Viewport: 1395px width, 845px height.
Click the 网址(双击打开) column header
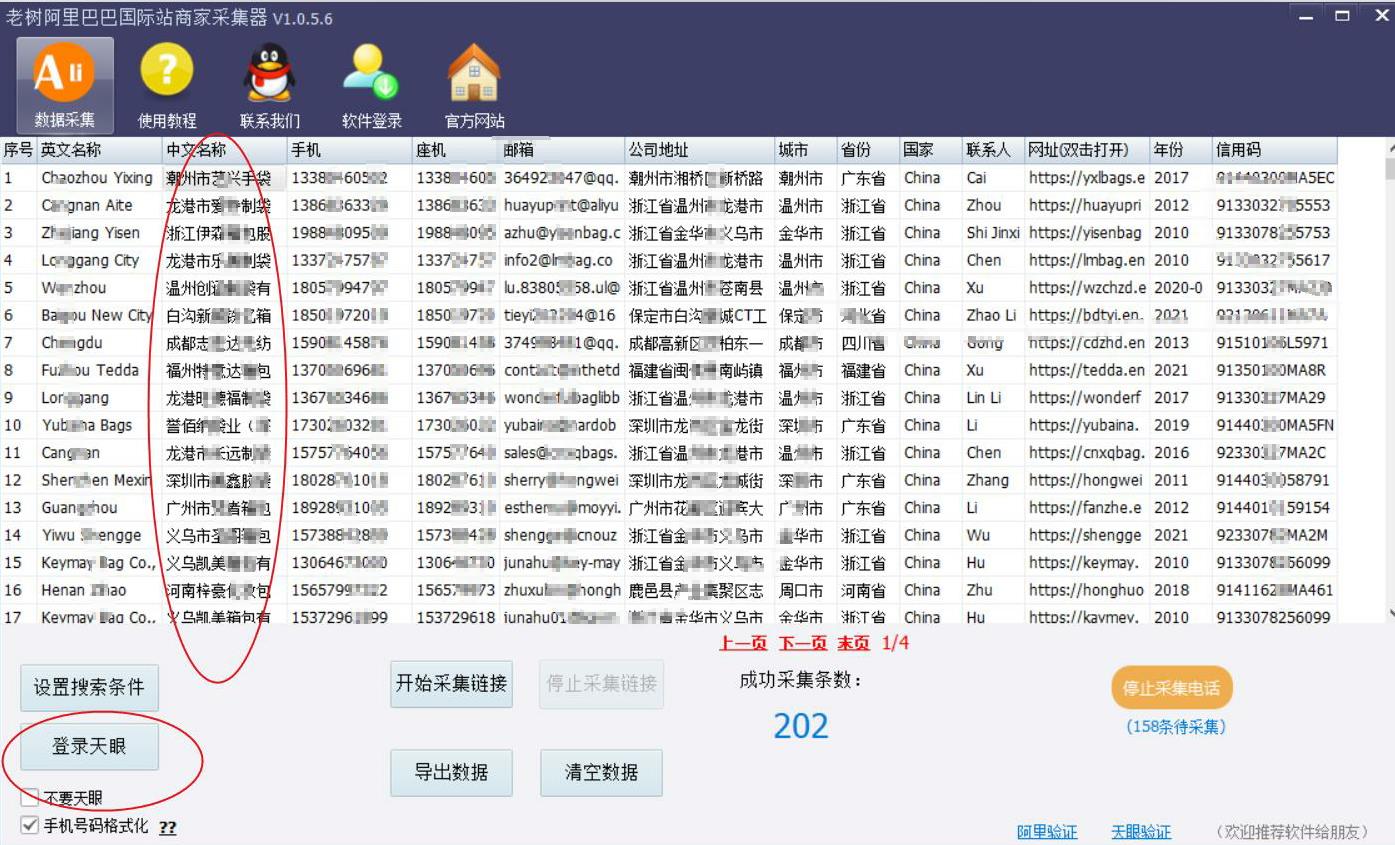coord(1087,150)
